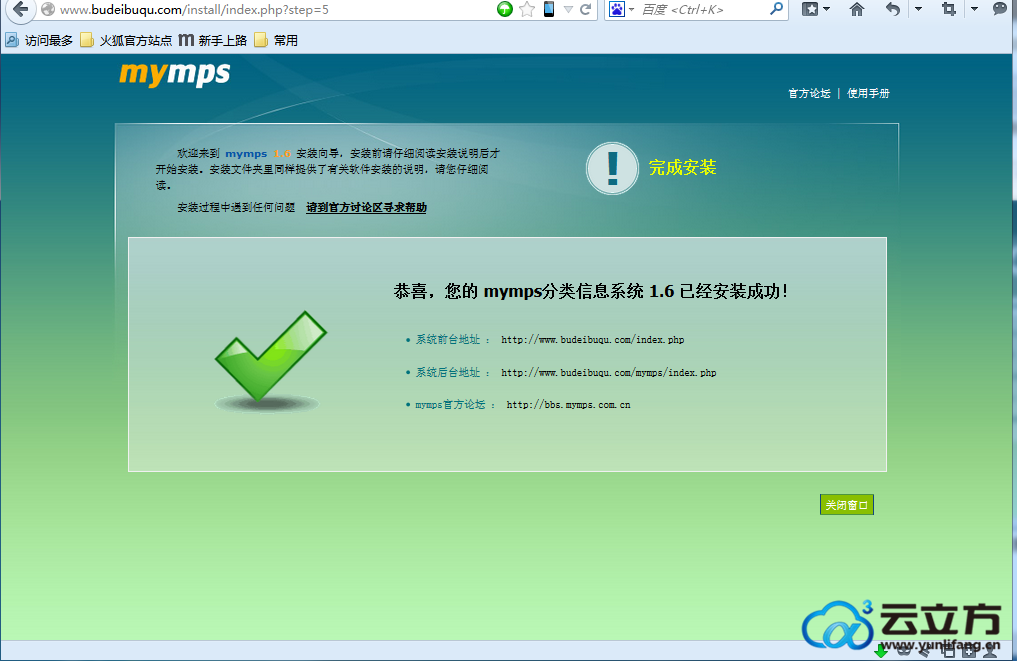Open the 官方论坛 link in header
The image size is (1017, 661).
click(x=809, y=93)
